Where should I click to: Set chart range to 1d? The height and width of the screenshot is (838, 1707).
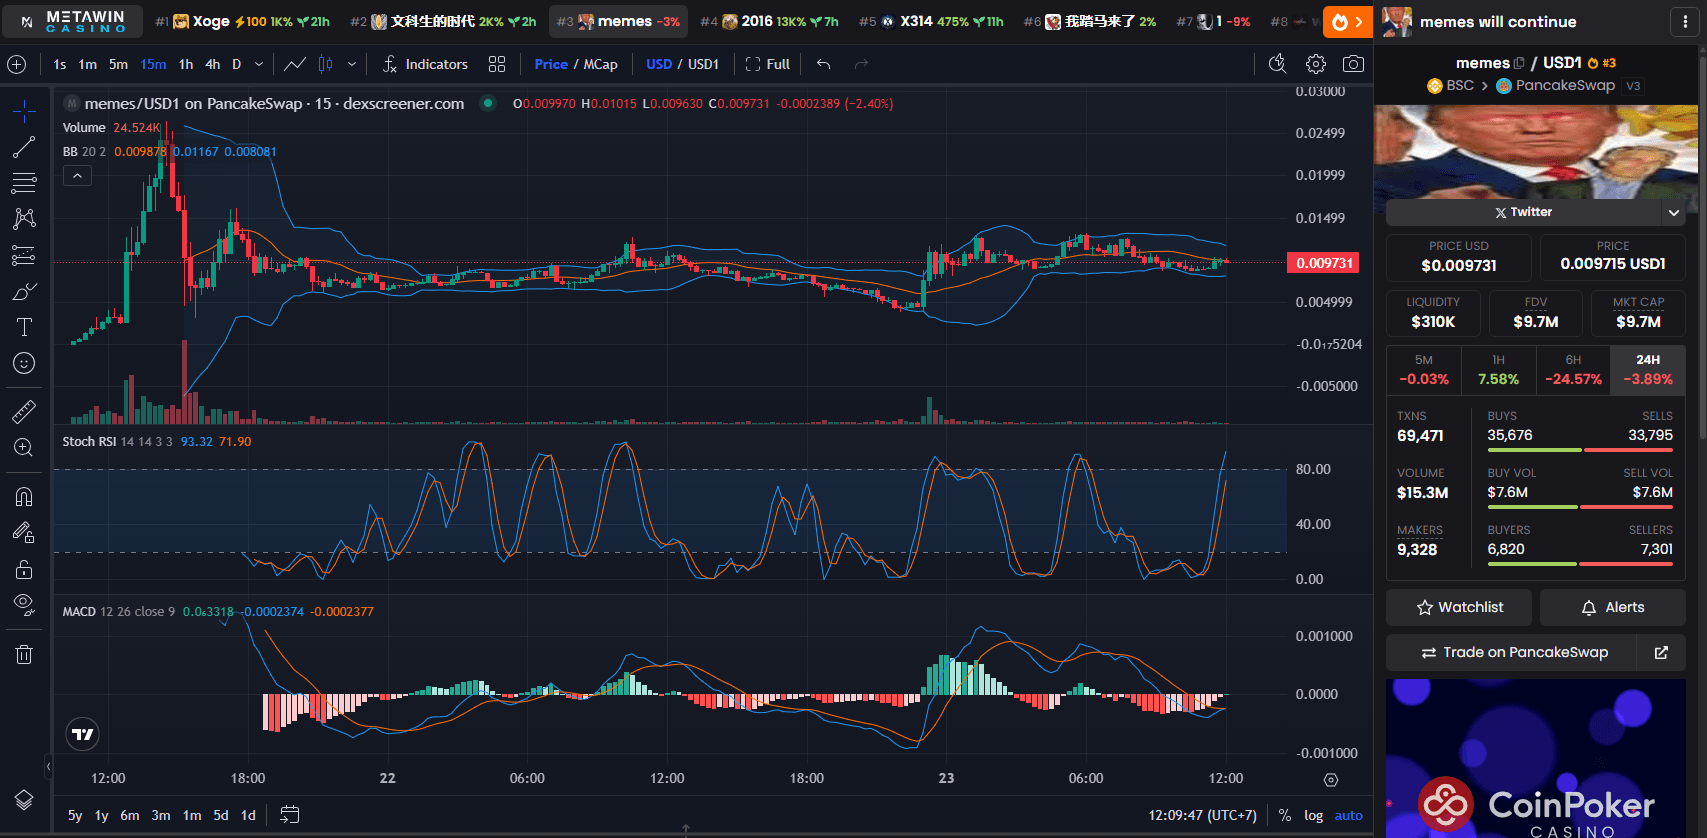pyautogui.click(x=248, y=815)
